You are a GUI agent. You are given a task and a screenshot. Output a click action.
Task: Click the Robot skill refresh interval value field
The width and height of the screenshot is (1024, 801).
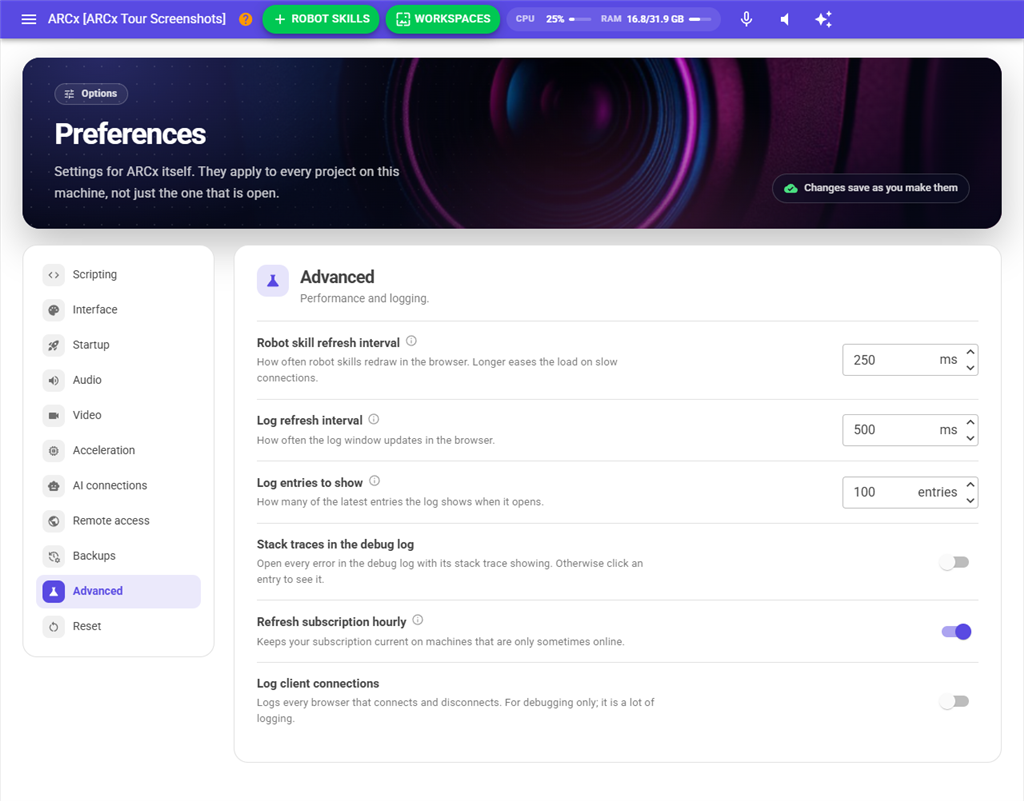click(x=910, y=360)
